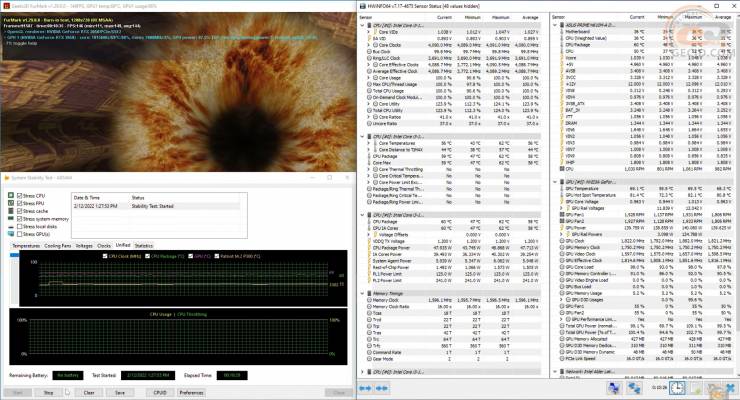Select the Unified tab

click(123, 245)
